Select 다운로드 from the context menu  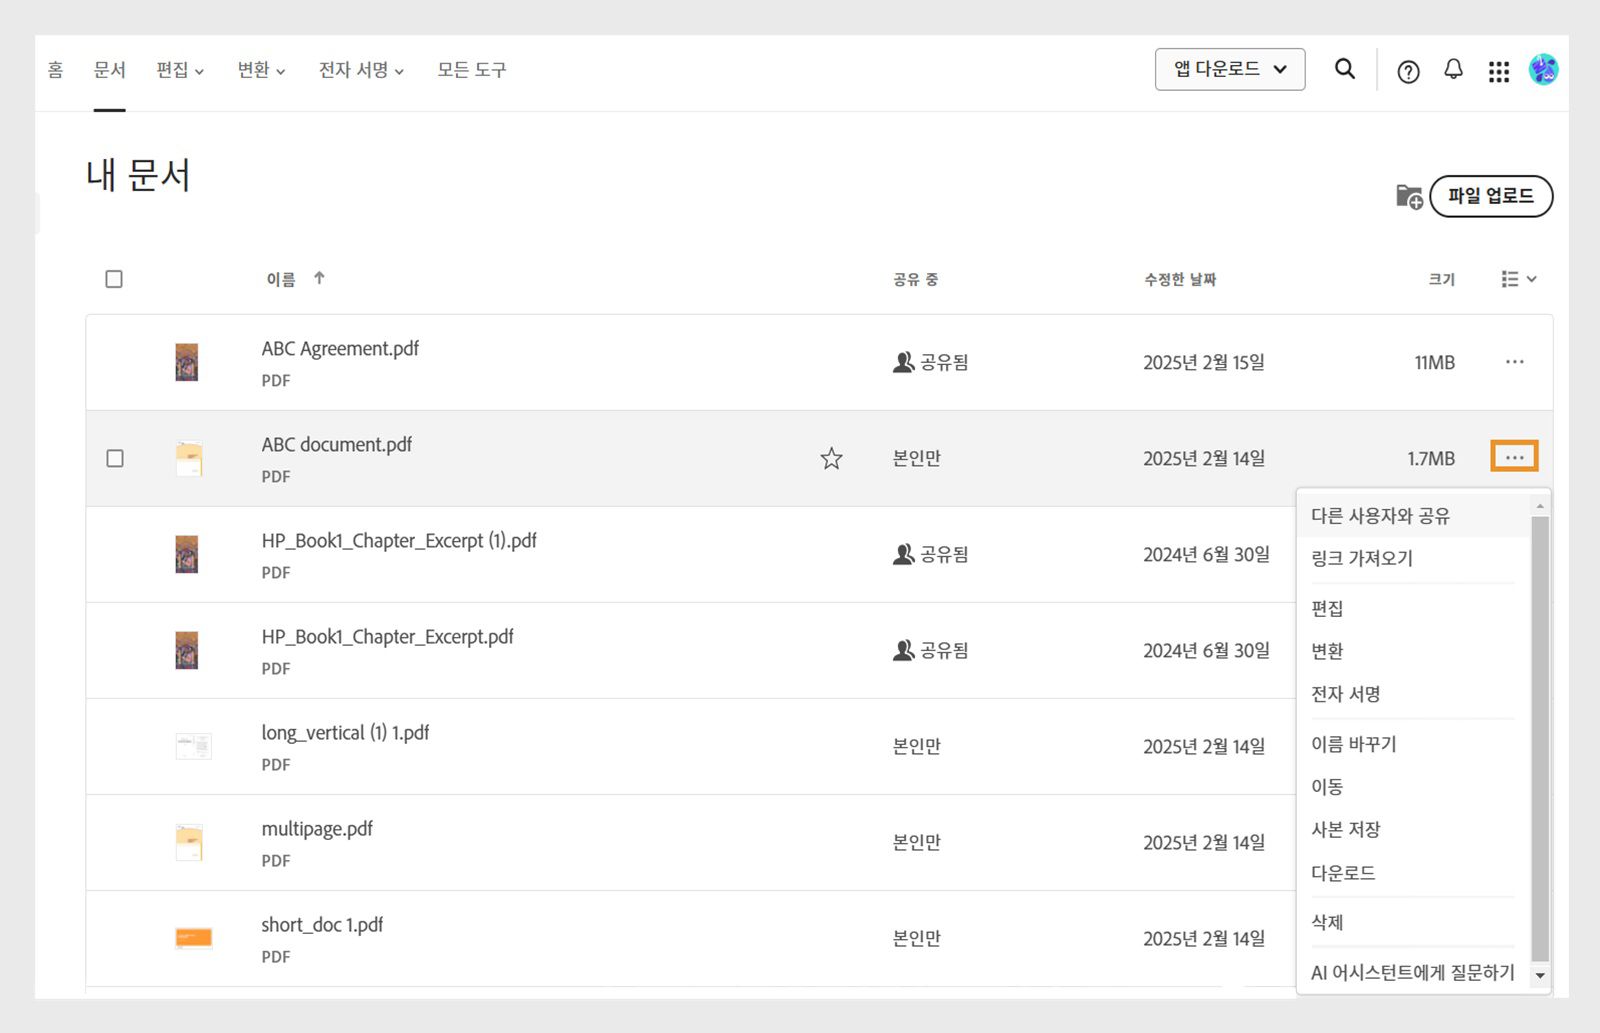coord(1343,872)
